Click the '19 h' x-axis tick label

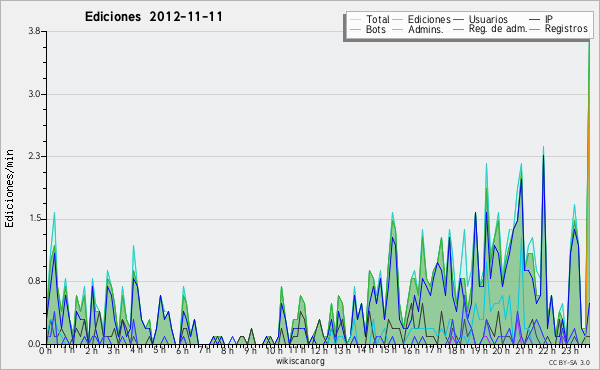pyautogui.click(x=478, y=351)
